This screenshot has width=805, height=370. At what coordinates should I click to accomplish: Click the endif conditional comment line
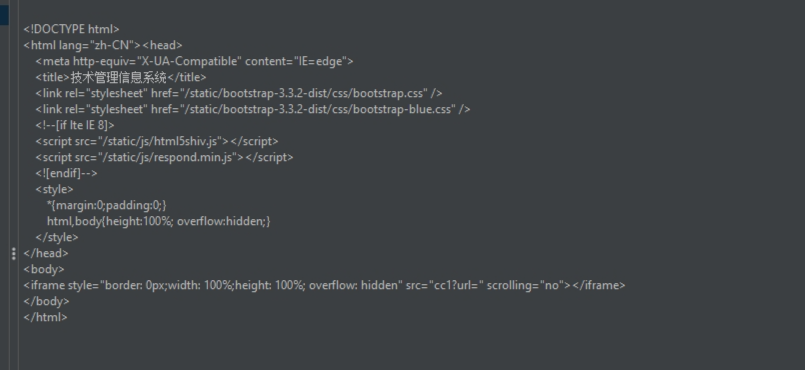click(x=66, y=173)
